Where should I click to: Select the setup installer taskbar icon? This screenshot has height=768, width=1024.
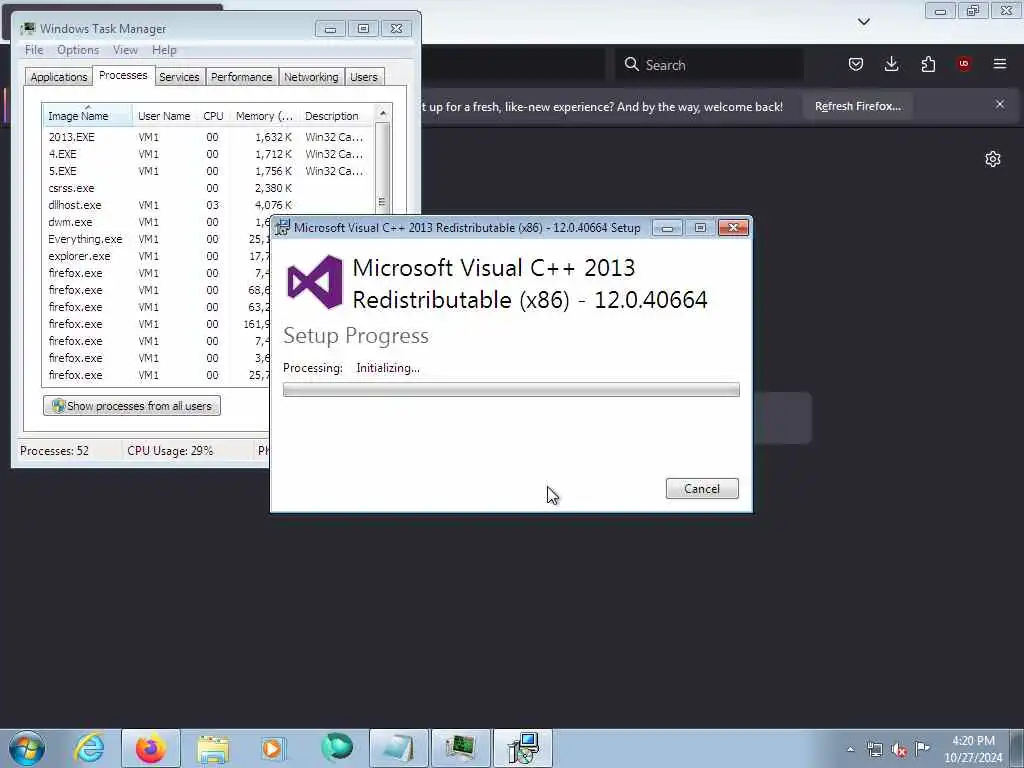coord(523,748)
